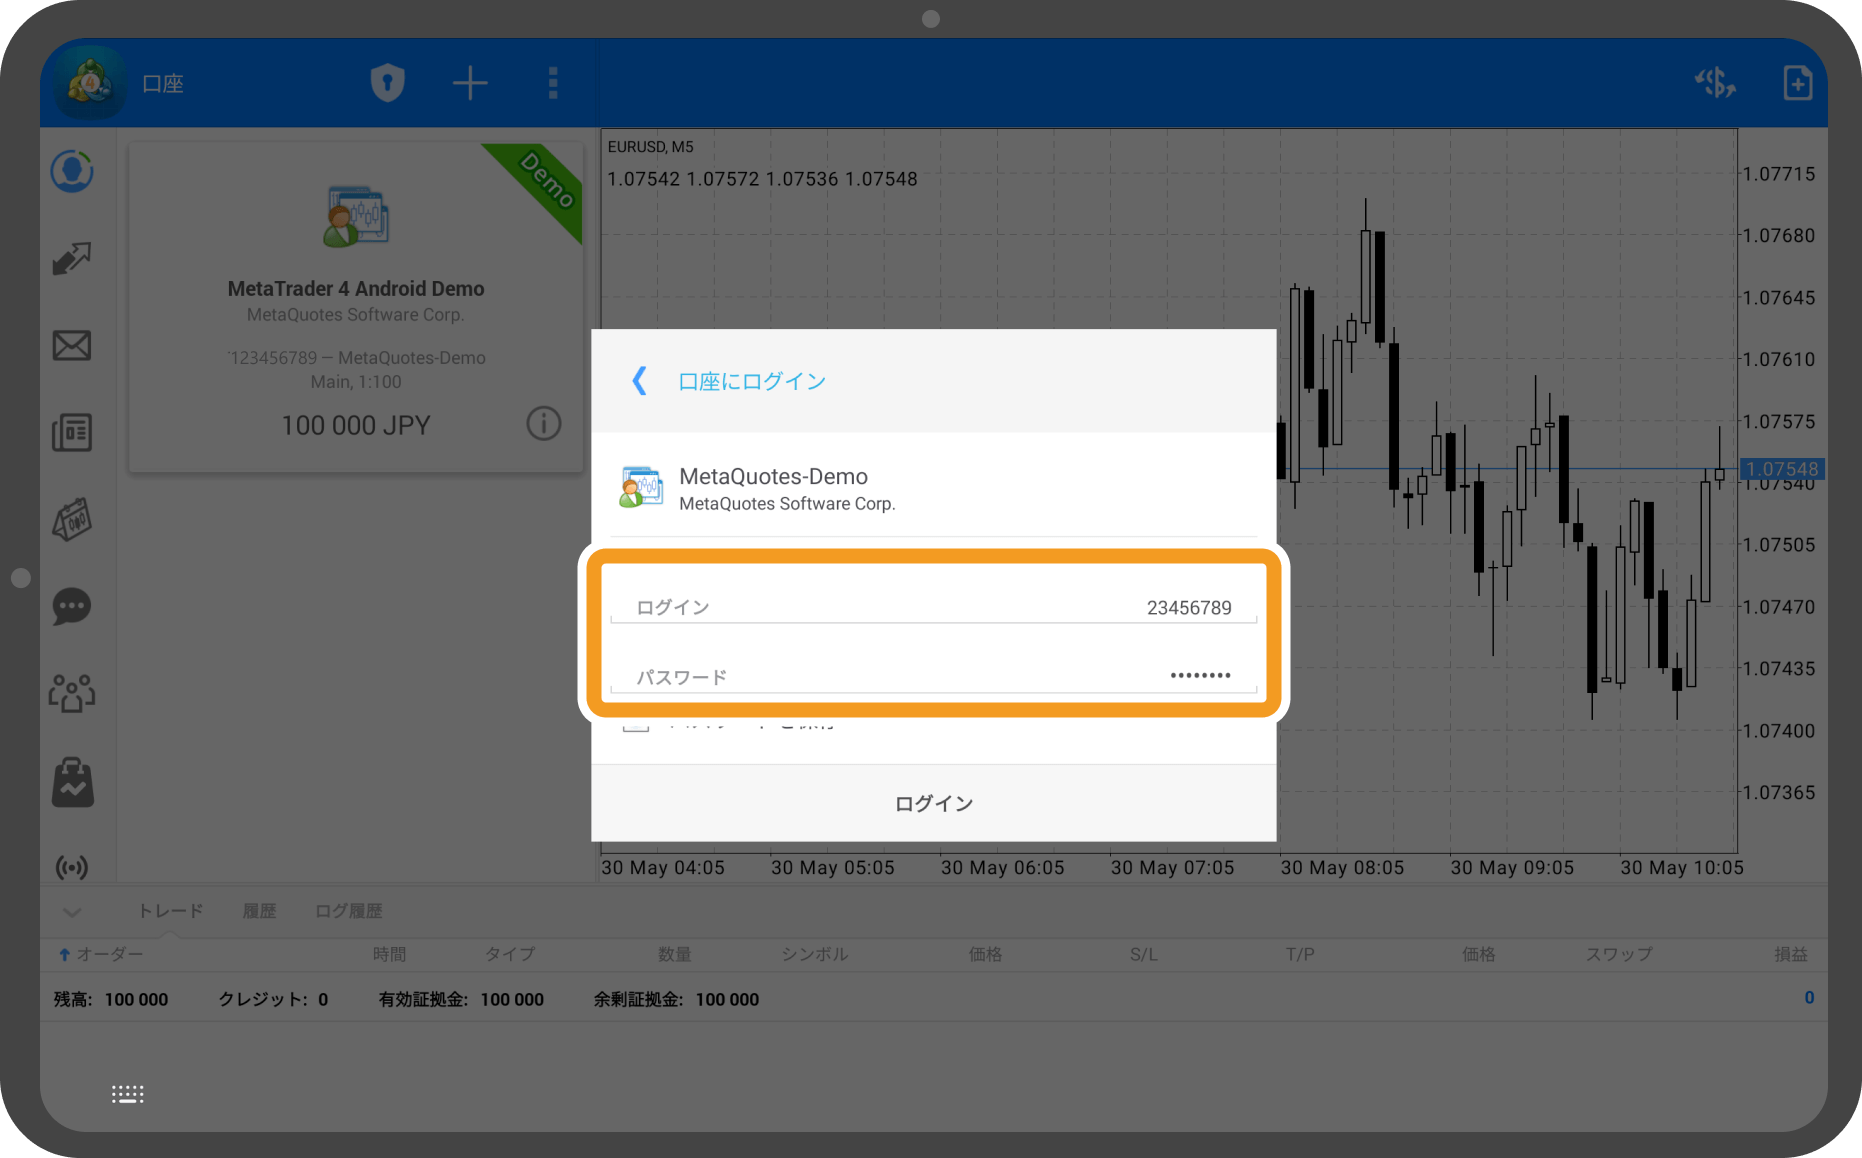The width and height of the screenshot is (1862, 1158).
Task: Tap the account avatar on Demo card
Action: 356,216
